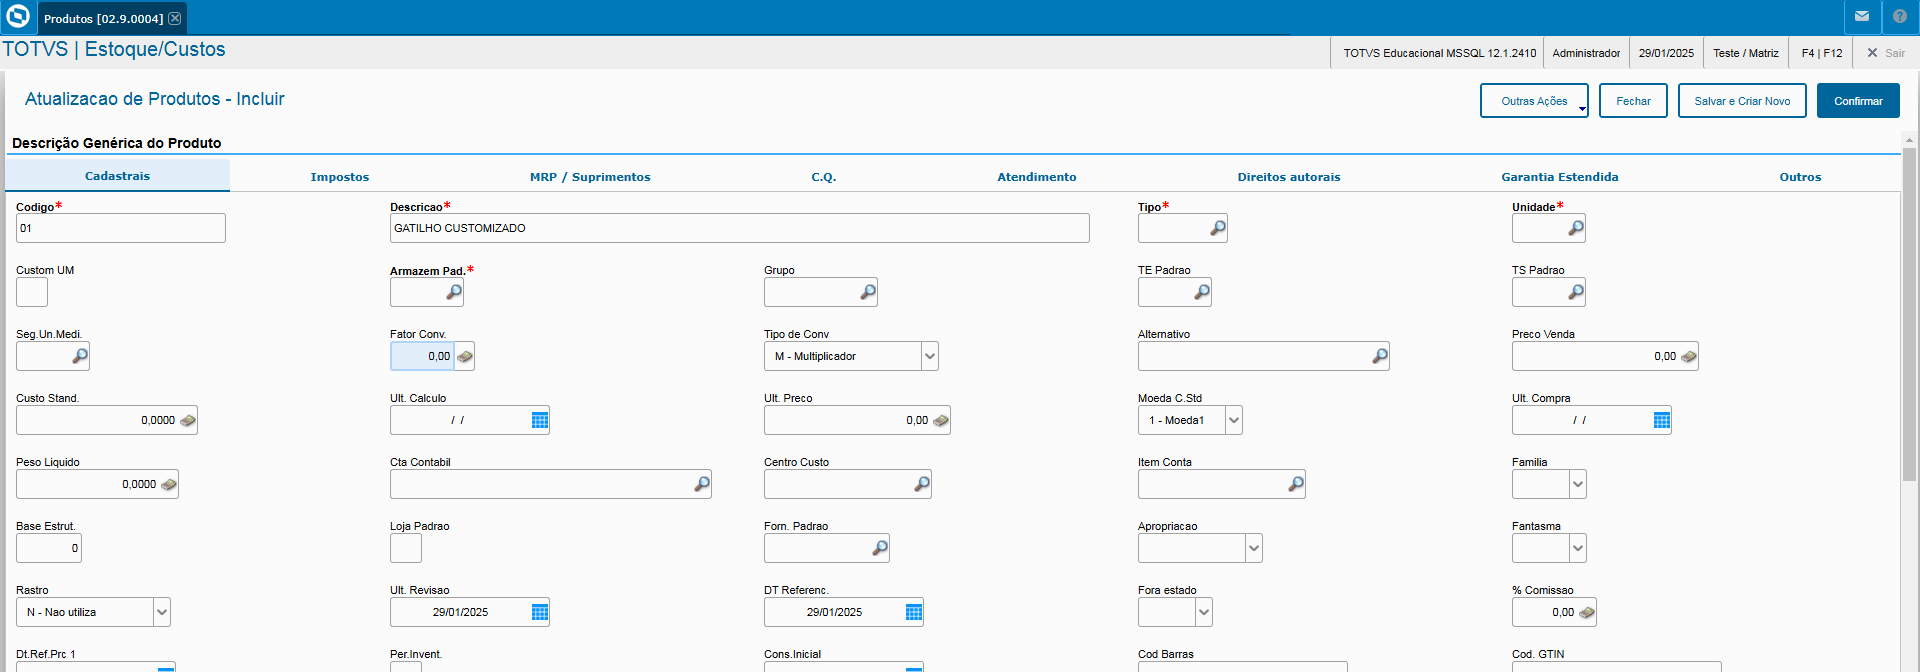Open the help question mark icon
The height and width of the screenshot is (672, 1920).
point(1900,17)
